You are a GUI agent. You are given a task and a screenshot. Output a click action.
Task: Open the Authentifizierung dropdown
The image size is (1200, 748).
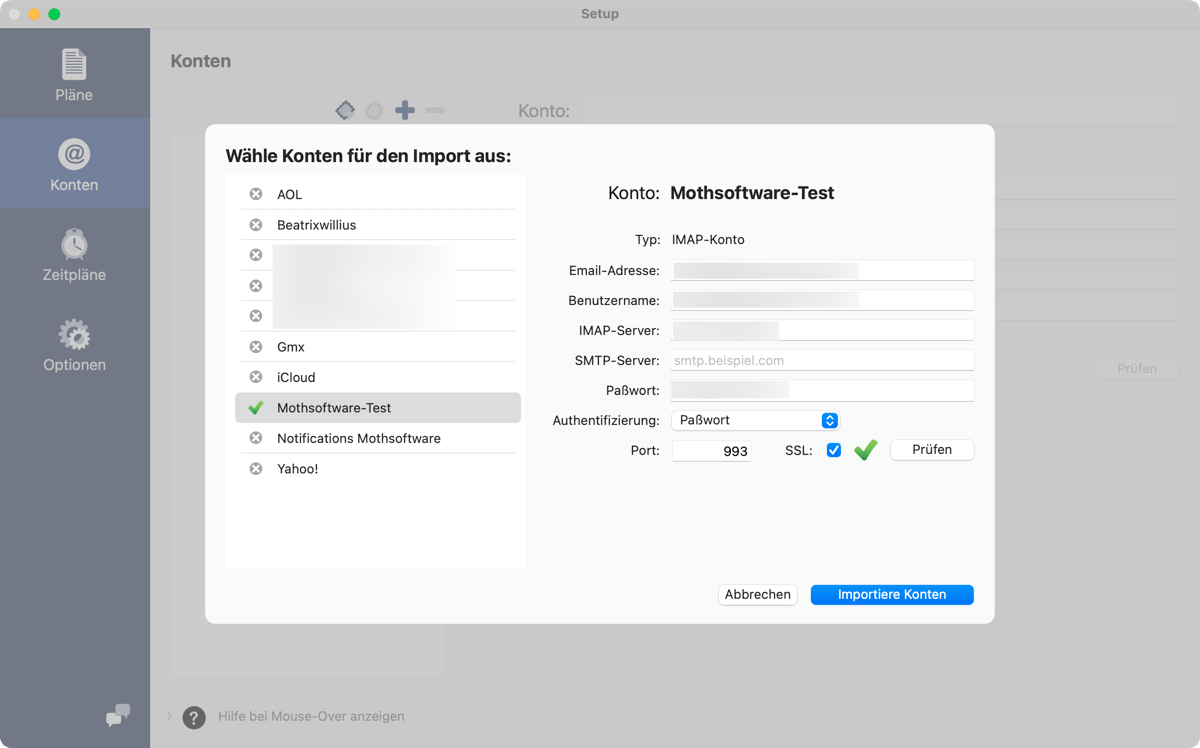755,421
